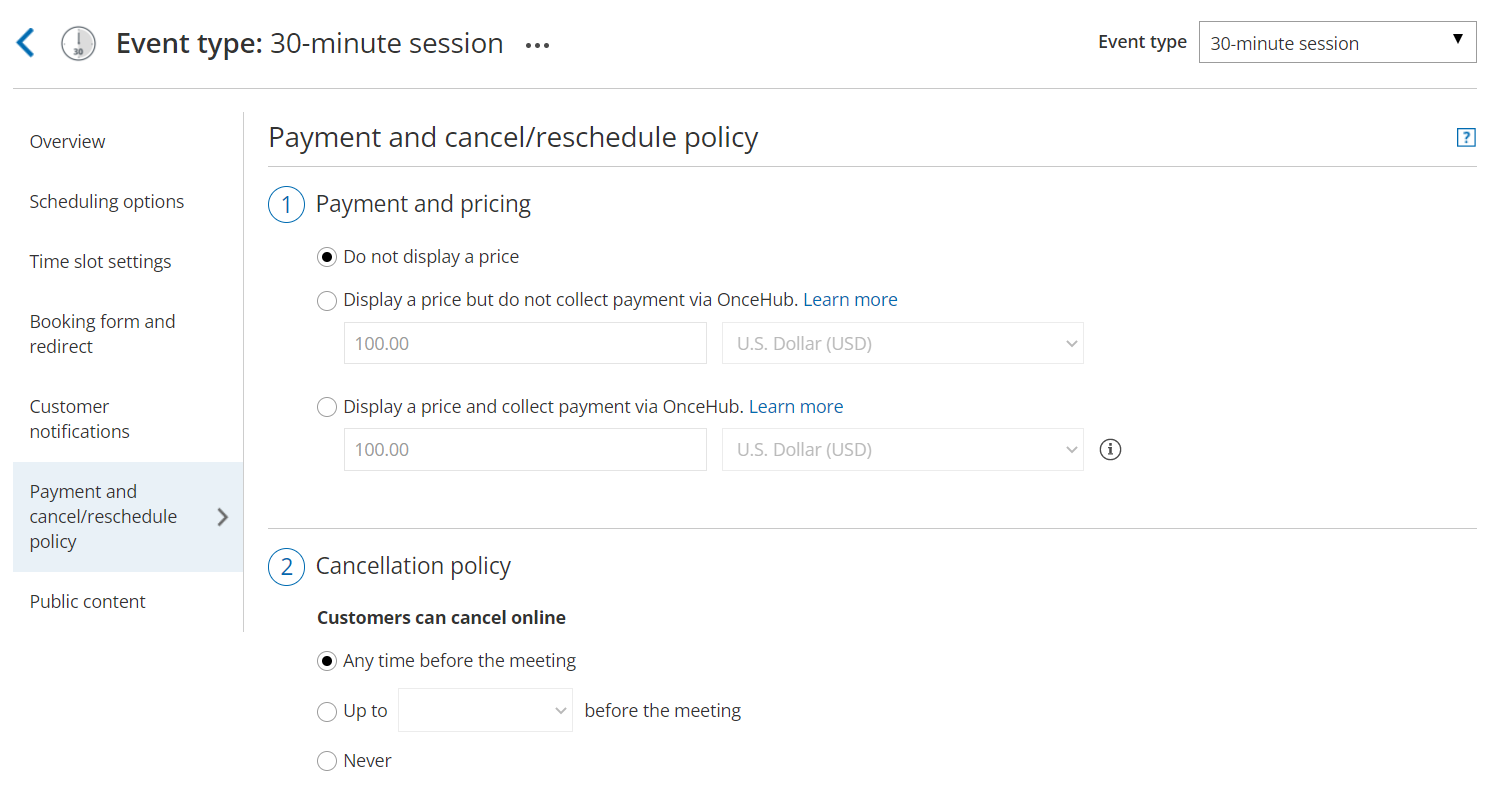
Task: Click the 30-minute session clock icon
Action: [x=77, y=42]
